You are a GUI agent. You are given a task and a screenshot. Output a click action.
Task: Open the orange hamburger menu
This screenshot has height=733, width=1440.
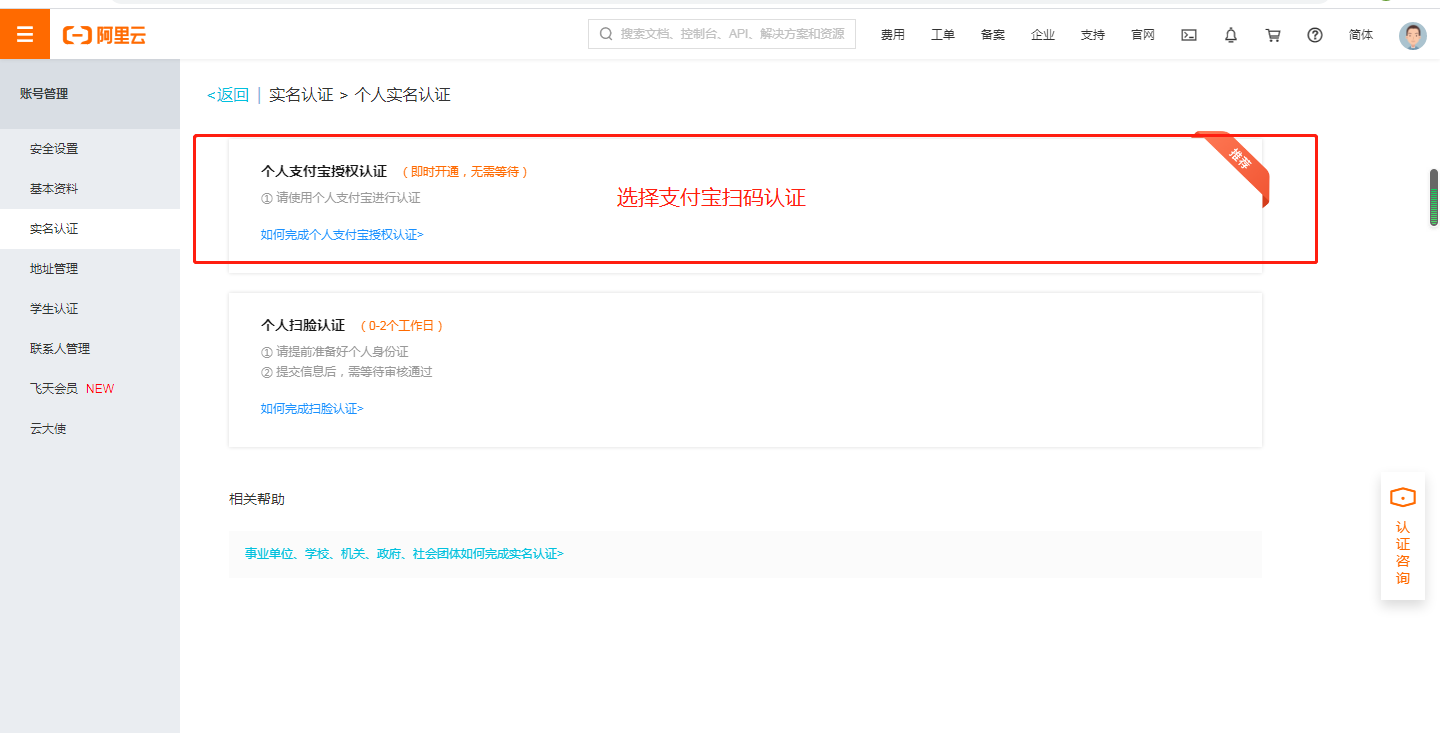click(25, 35)
